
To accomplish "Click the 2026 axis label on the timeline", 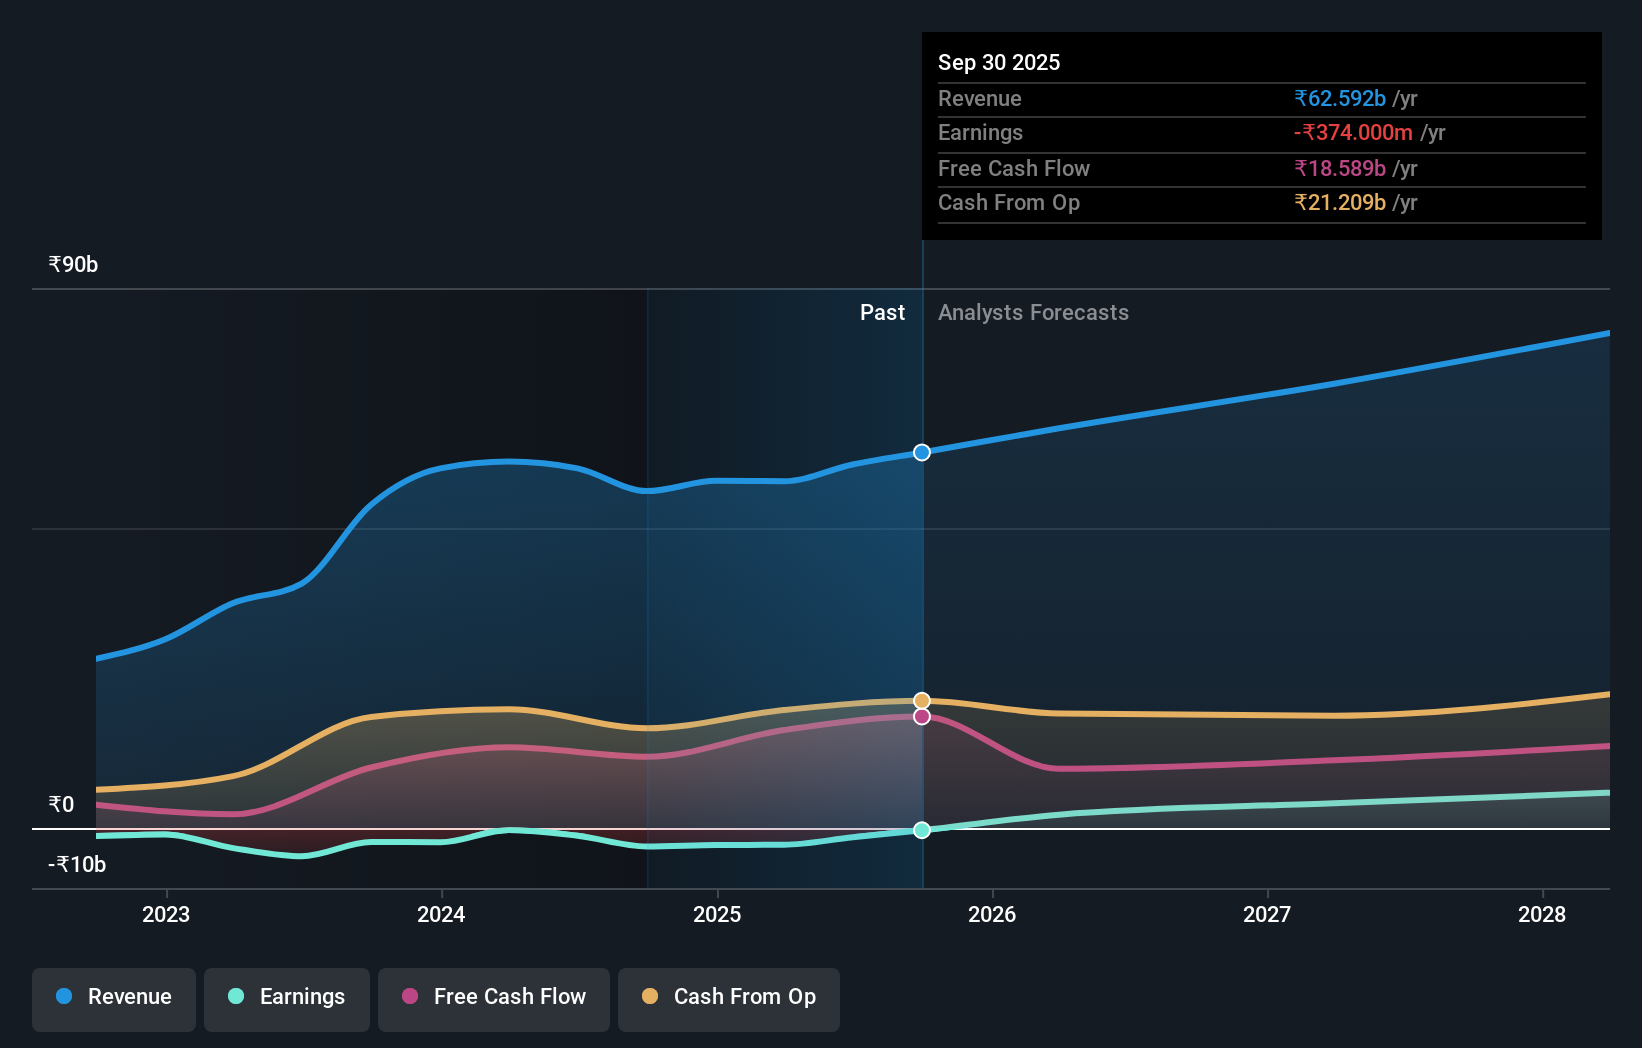I will click(992, 914).
